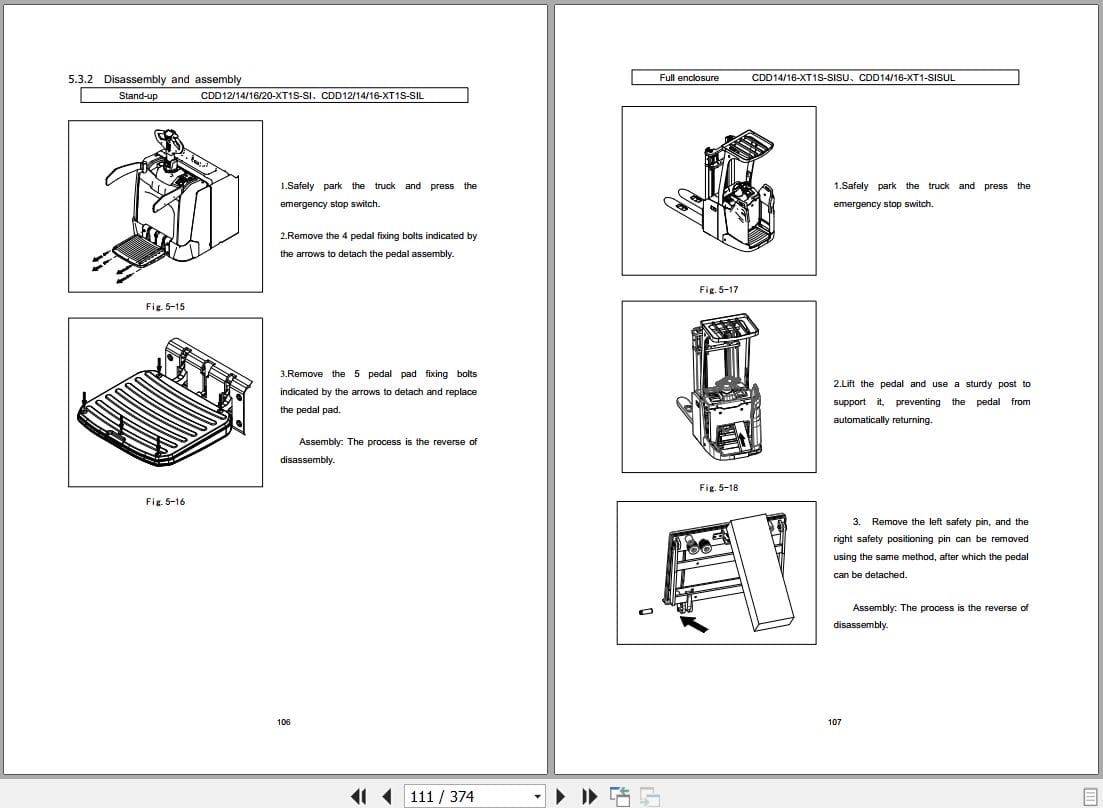Viewport: 1103px width, 808px height.
Task: Select the Fig.5-16 pedal pad diagram
Action: coord(165,402)
